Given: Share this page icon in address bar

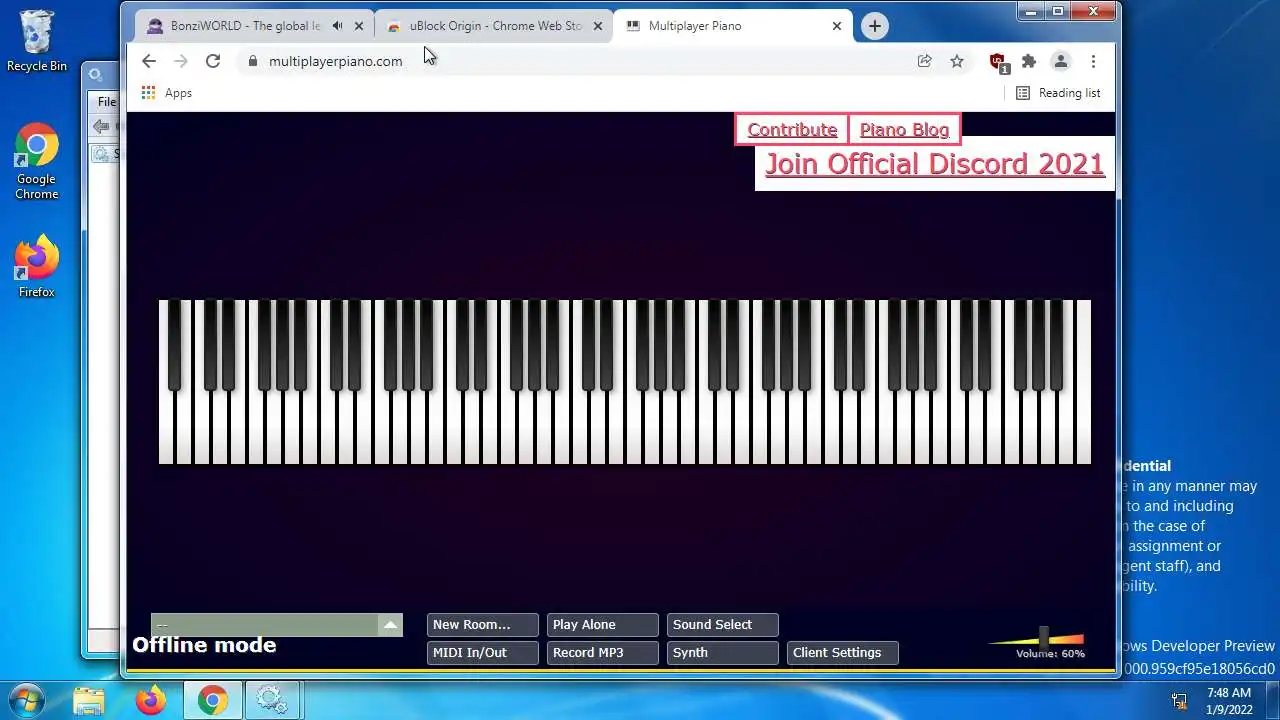Looking at the screenshot, I should pos(925,61).
